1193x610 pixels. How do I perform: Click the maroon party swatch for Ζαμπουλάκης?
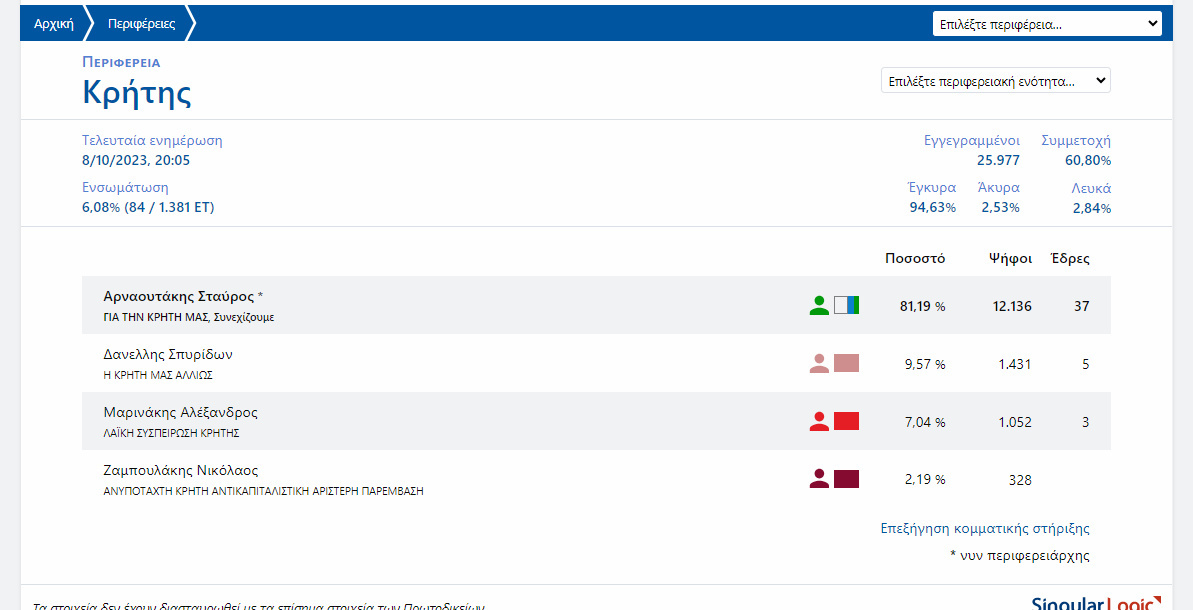point(846,479)
